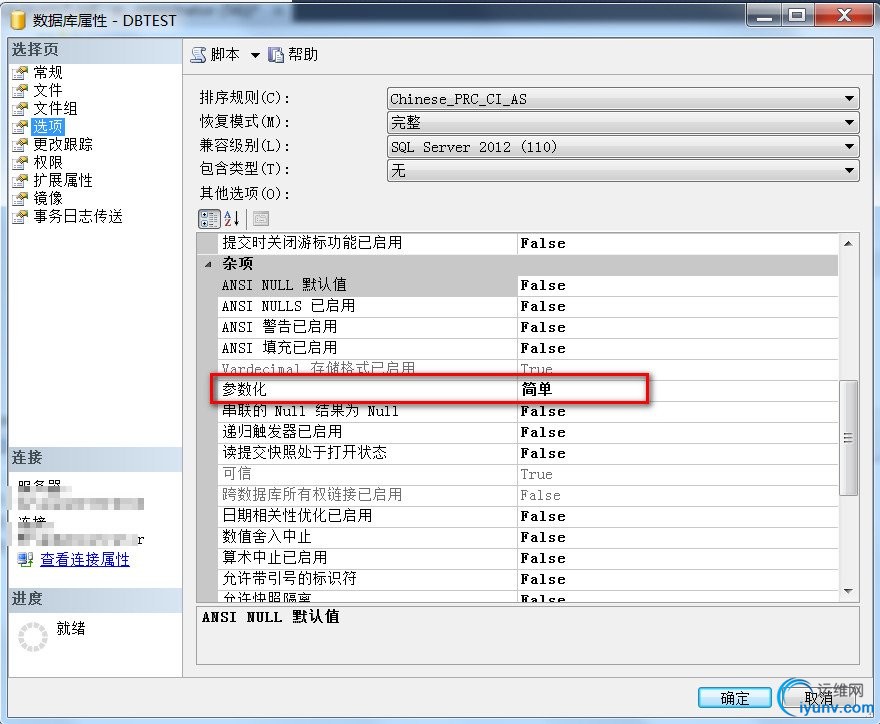The width and height of the screenshot is (880, 724).
Task: Click False value for 数值舍入中止
Action: (x=543, y=537)
